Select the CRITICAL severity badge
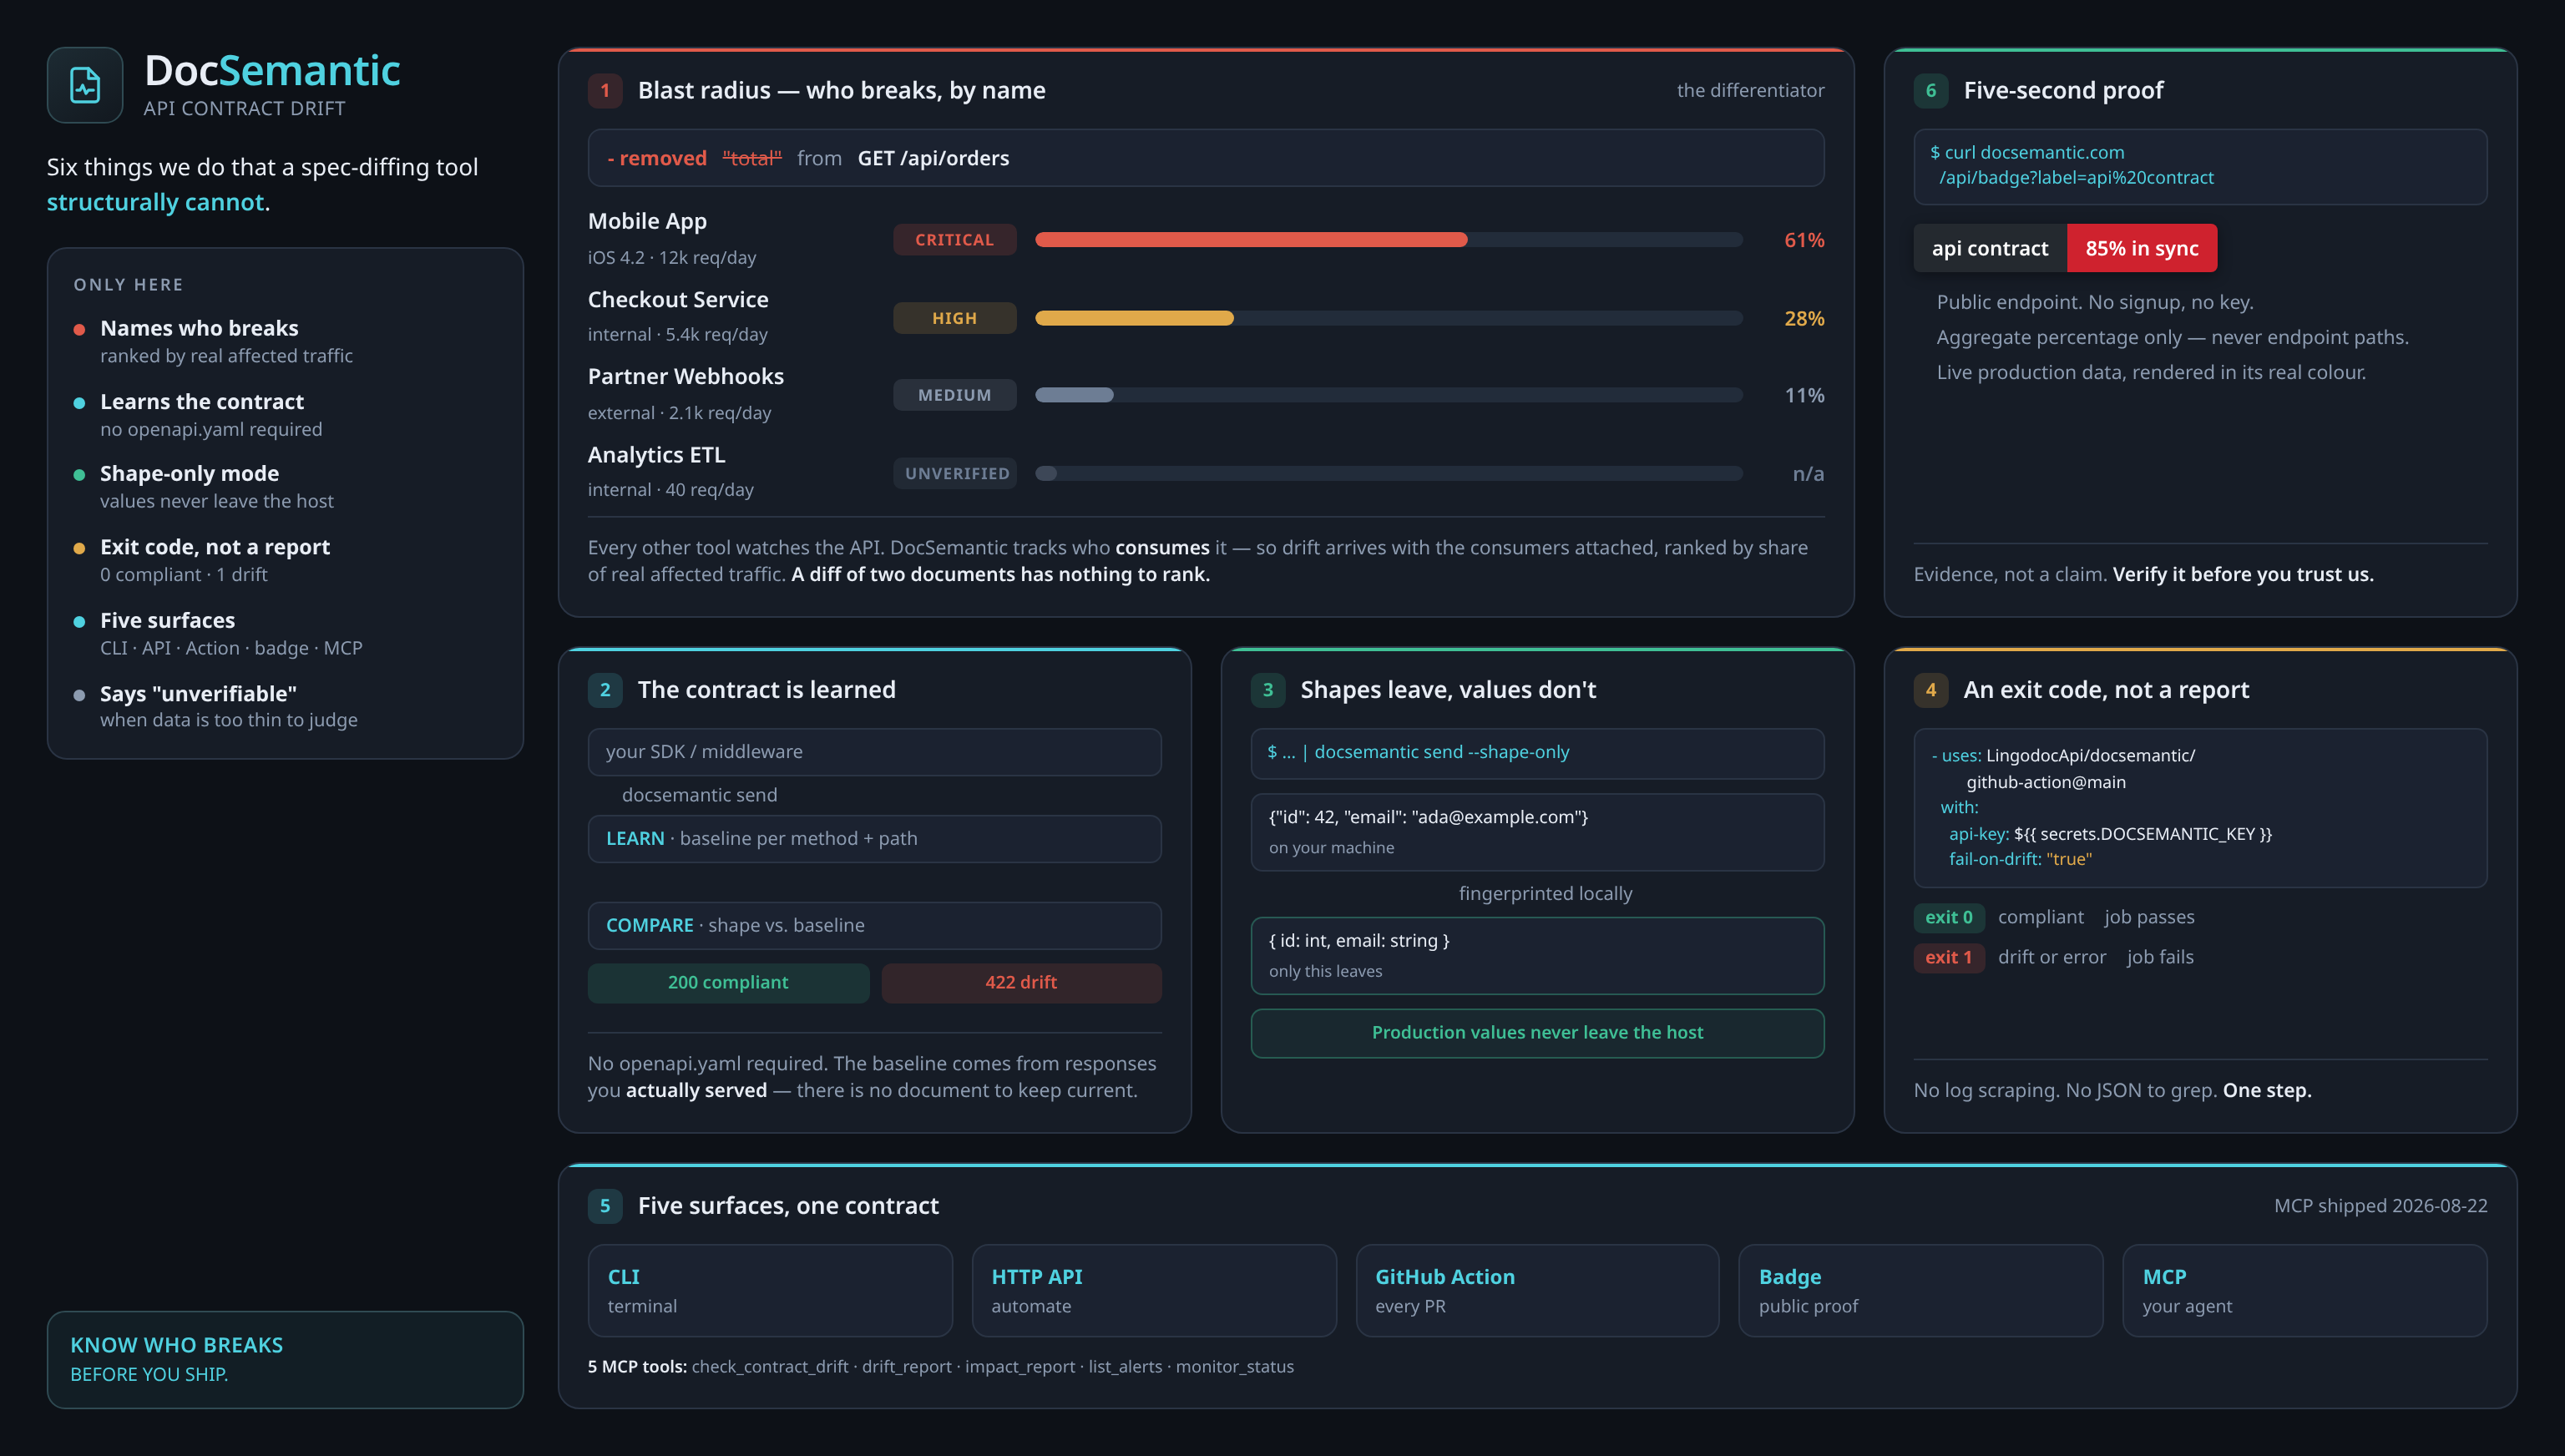This screenshot has height=1456, width=2565. (954, 240)
